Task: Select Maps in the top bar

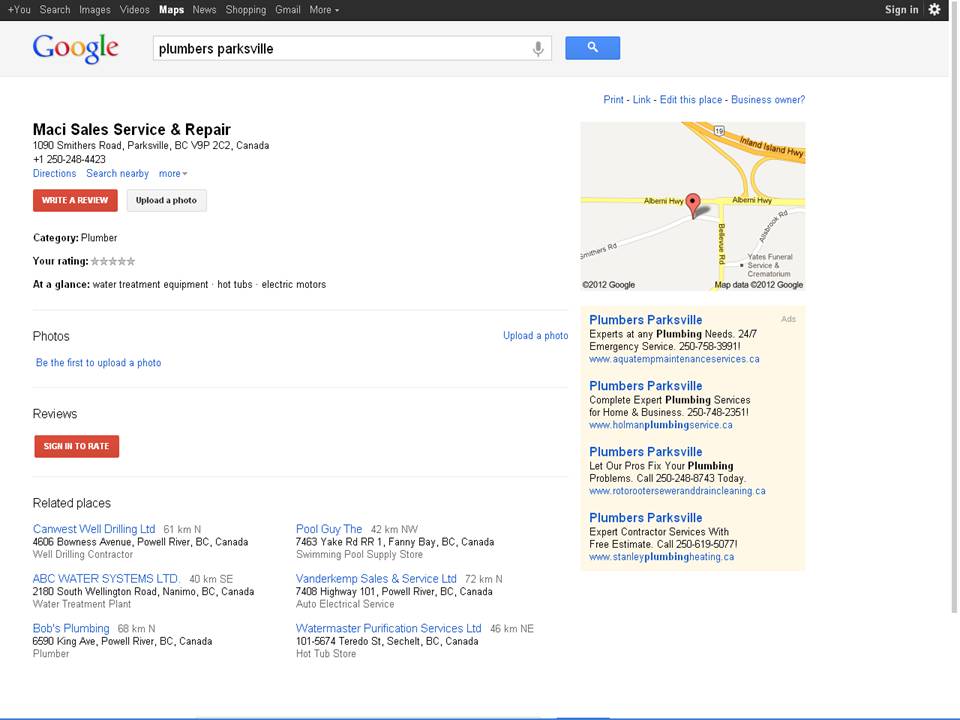Action: (x=171, y=10)
